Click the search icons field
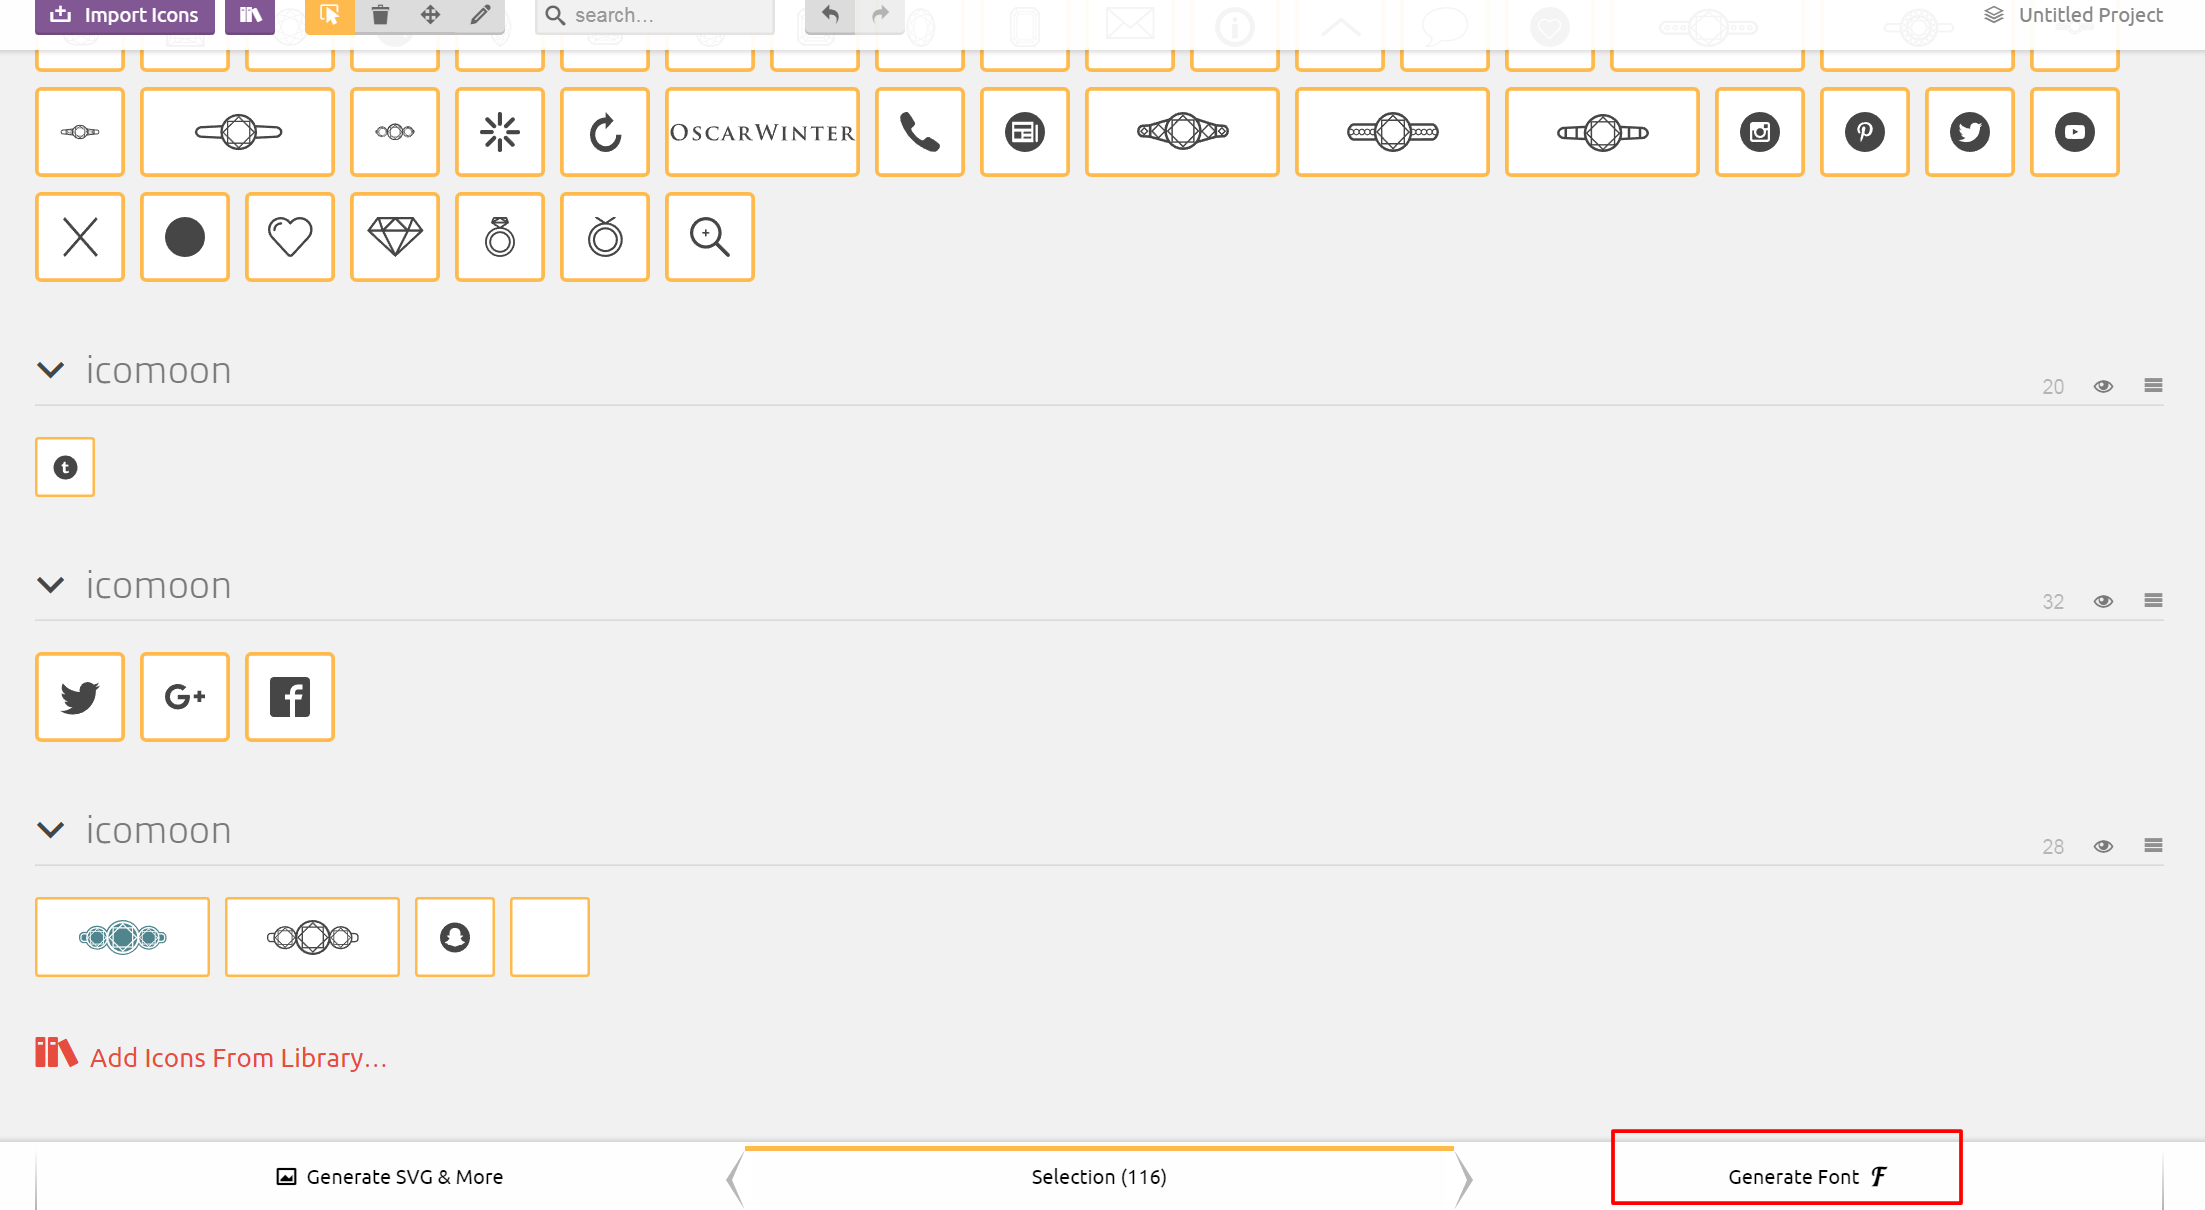Viewport: 2205px width, 1210px height. click(x=665, y=15)
